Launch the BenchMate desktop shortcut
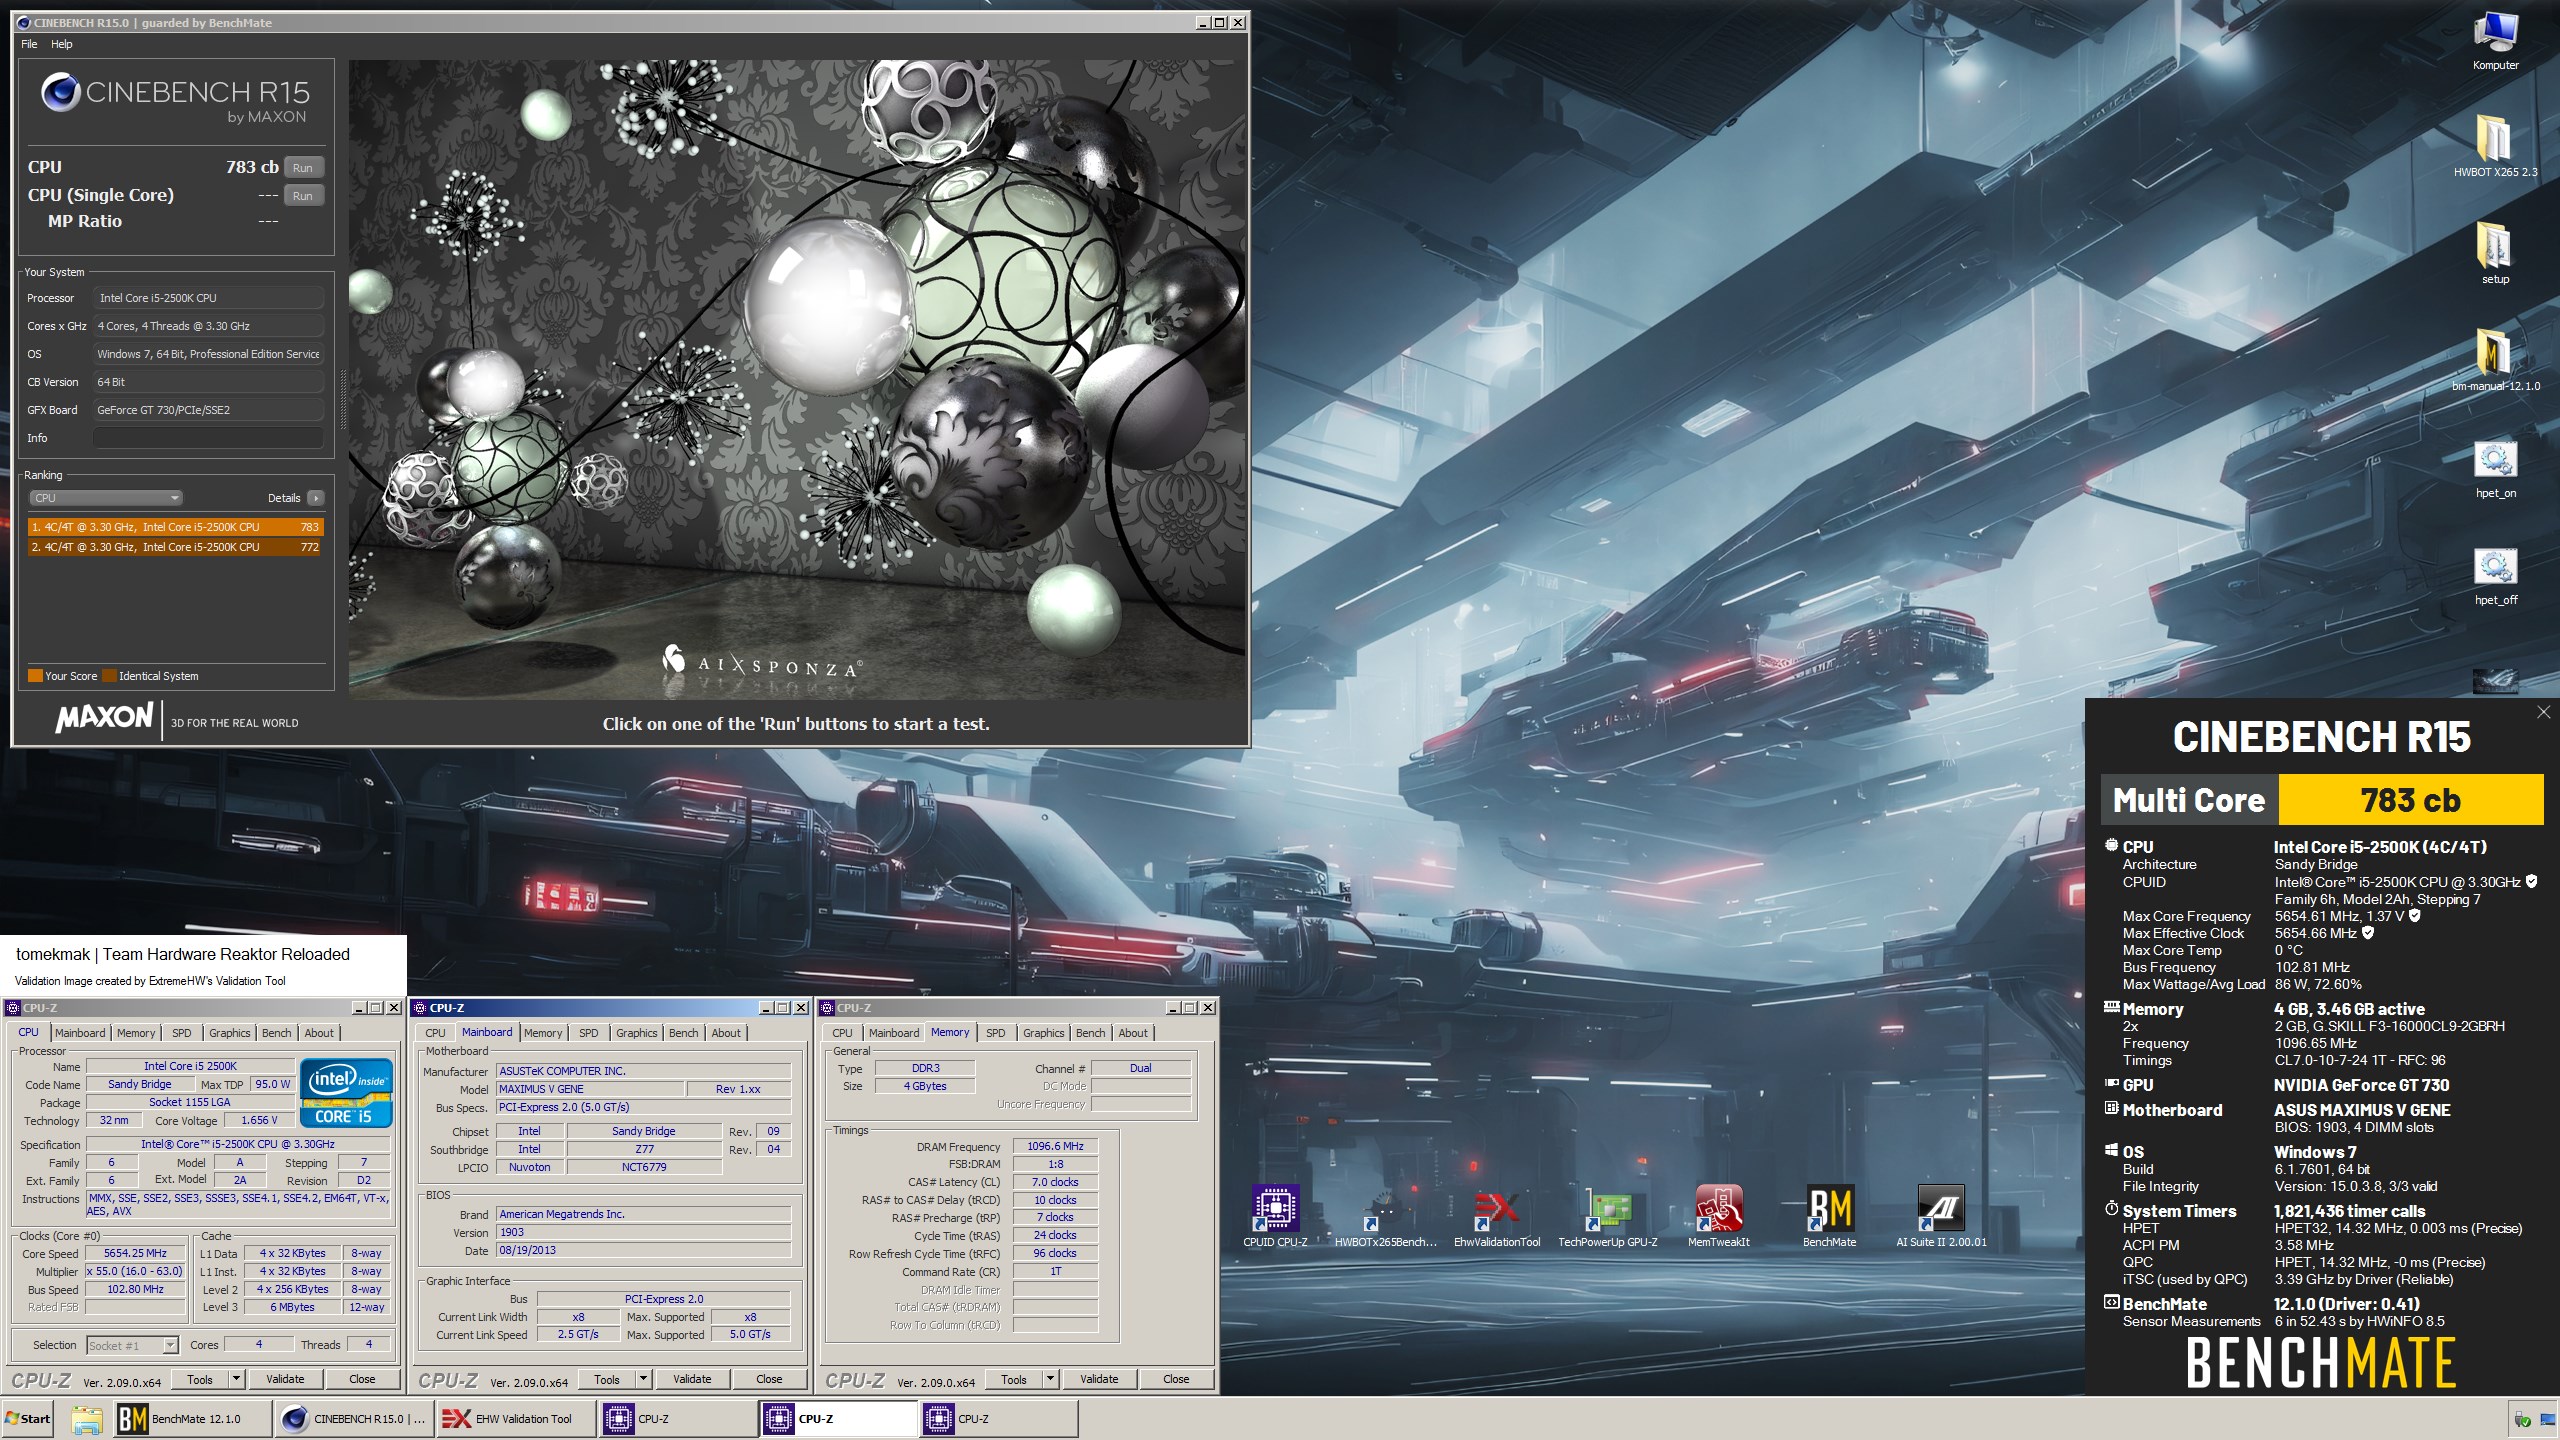This screenshot has width=2560, height=1440. pos(1829,1215)
